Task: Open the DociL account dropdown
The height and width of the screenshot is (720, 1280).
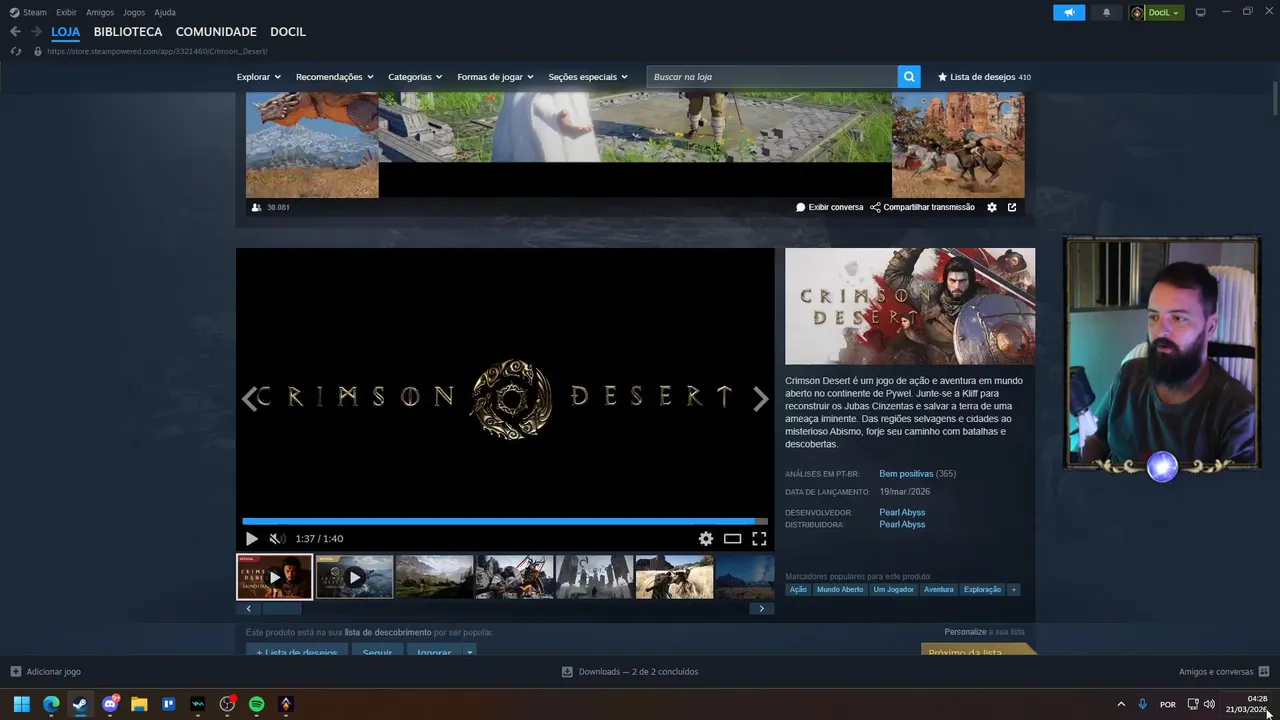Action: [1156, 12]
